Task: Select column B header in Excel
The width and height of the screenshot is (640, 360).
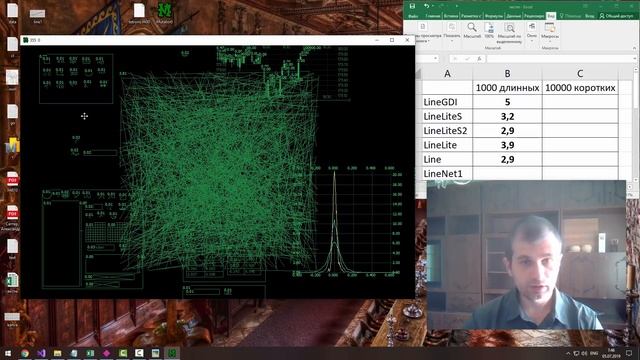Action: coord(507,73)
